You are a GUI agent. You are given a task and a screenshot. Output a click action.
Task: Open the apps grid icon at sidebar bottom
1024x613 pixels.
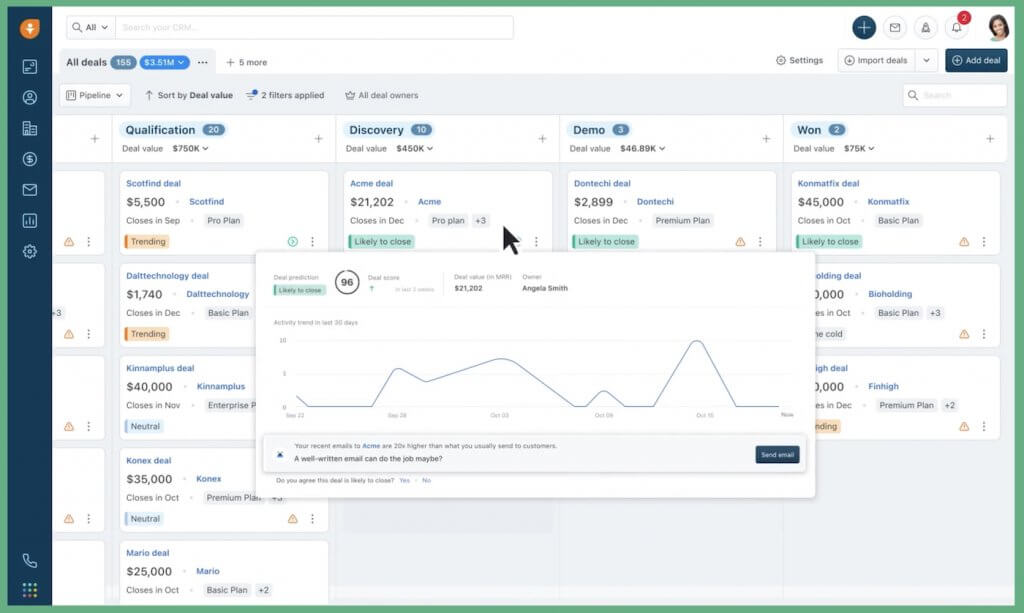[29, 590]
